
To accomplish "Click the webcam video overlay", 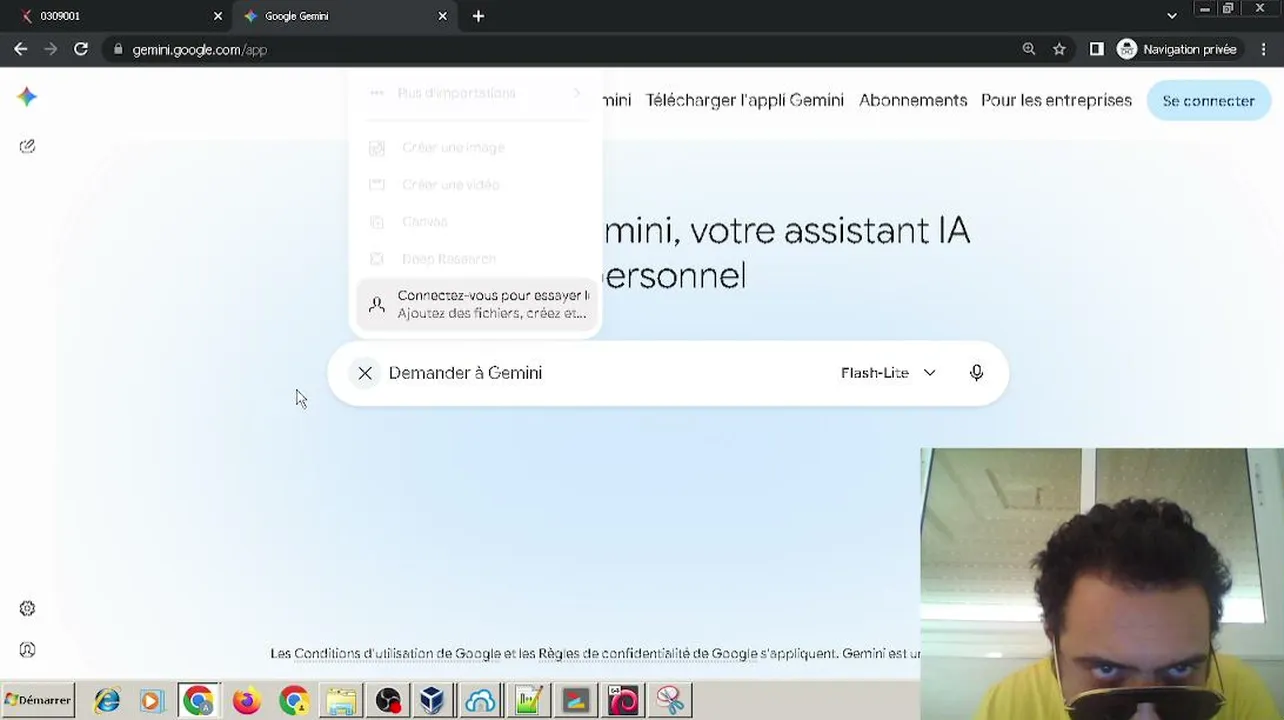I will click(1102, 584).
